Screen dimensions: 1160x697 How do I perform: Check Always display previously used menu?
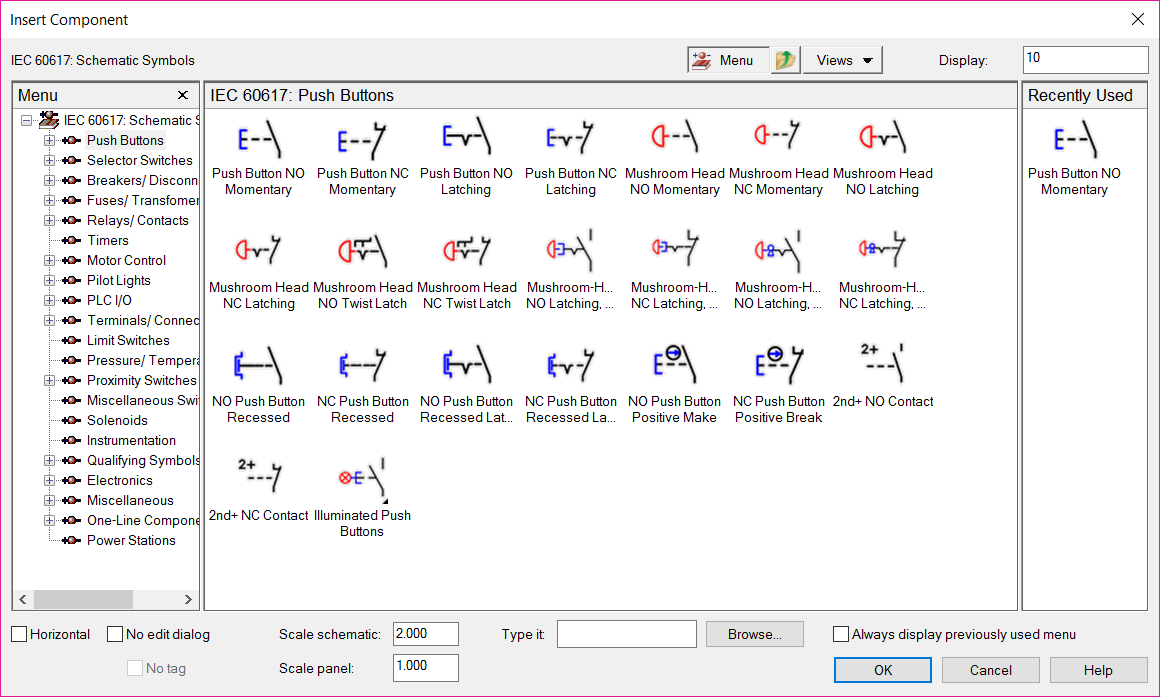coord(841,634)
